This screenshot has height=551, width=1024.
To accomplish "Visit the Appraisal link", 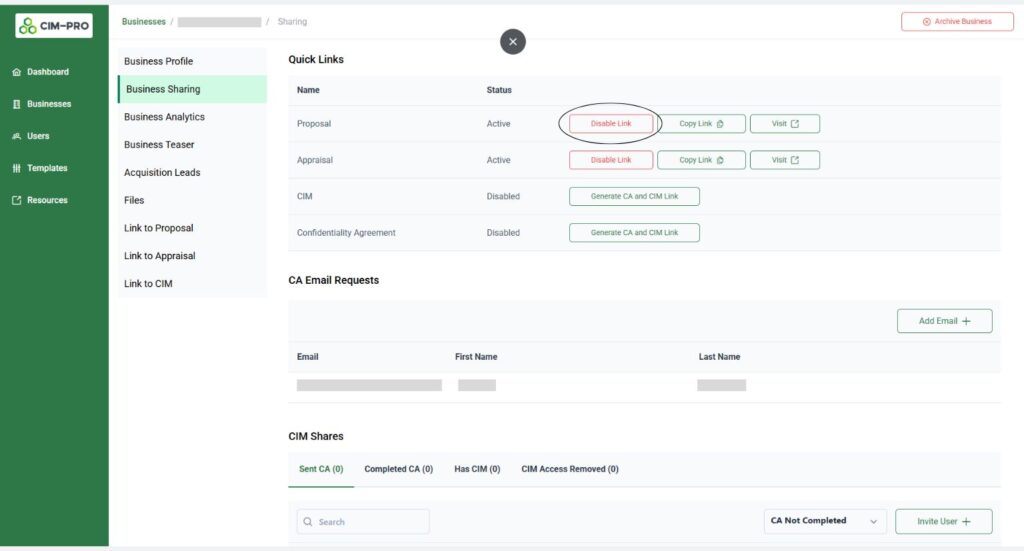I will pos(784,160).
